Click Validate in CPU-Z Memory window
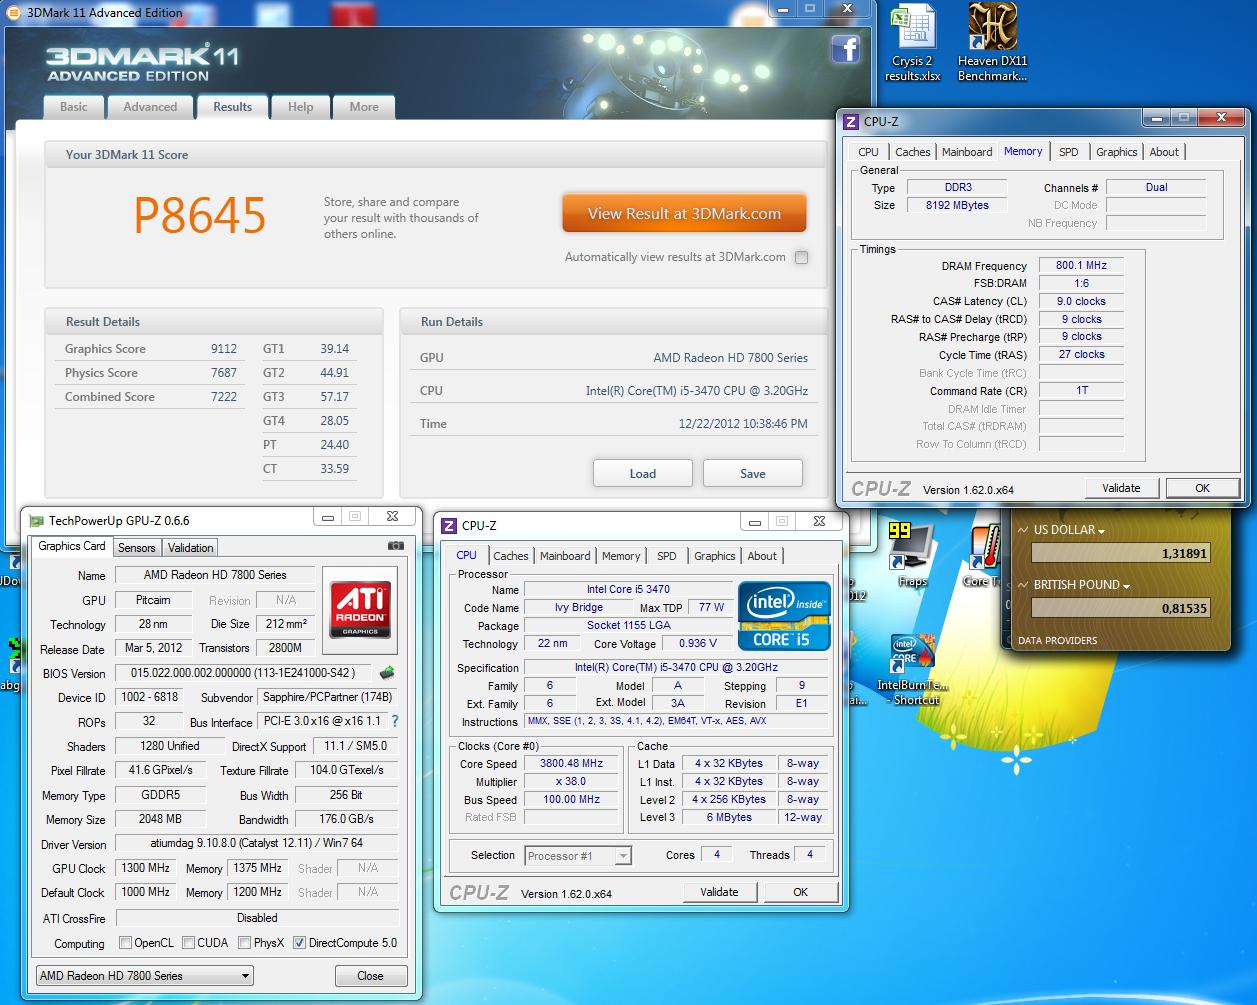Viewport: 1257px width, 1005px height. (1121, 488)
